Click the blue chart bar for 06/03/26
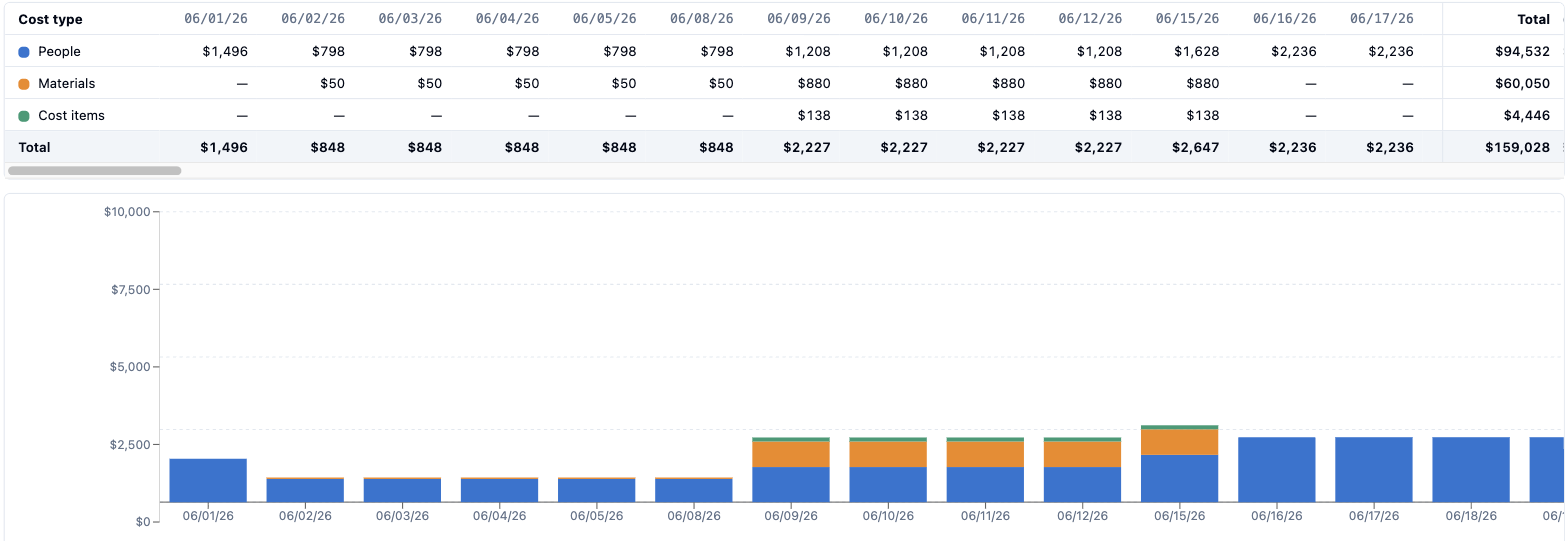1568x541 pixels. [402, 490]
